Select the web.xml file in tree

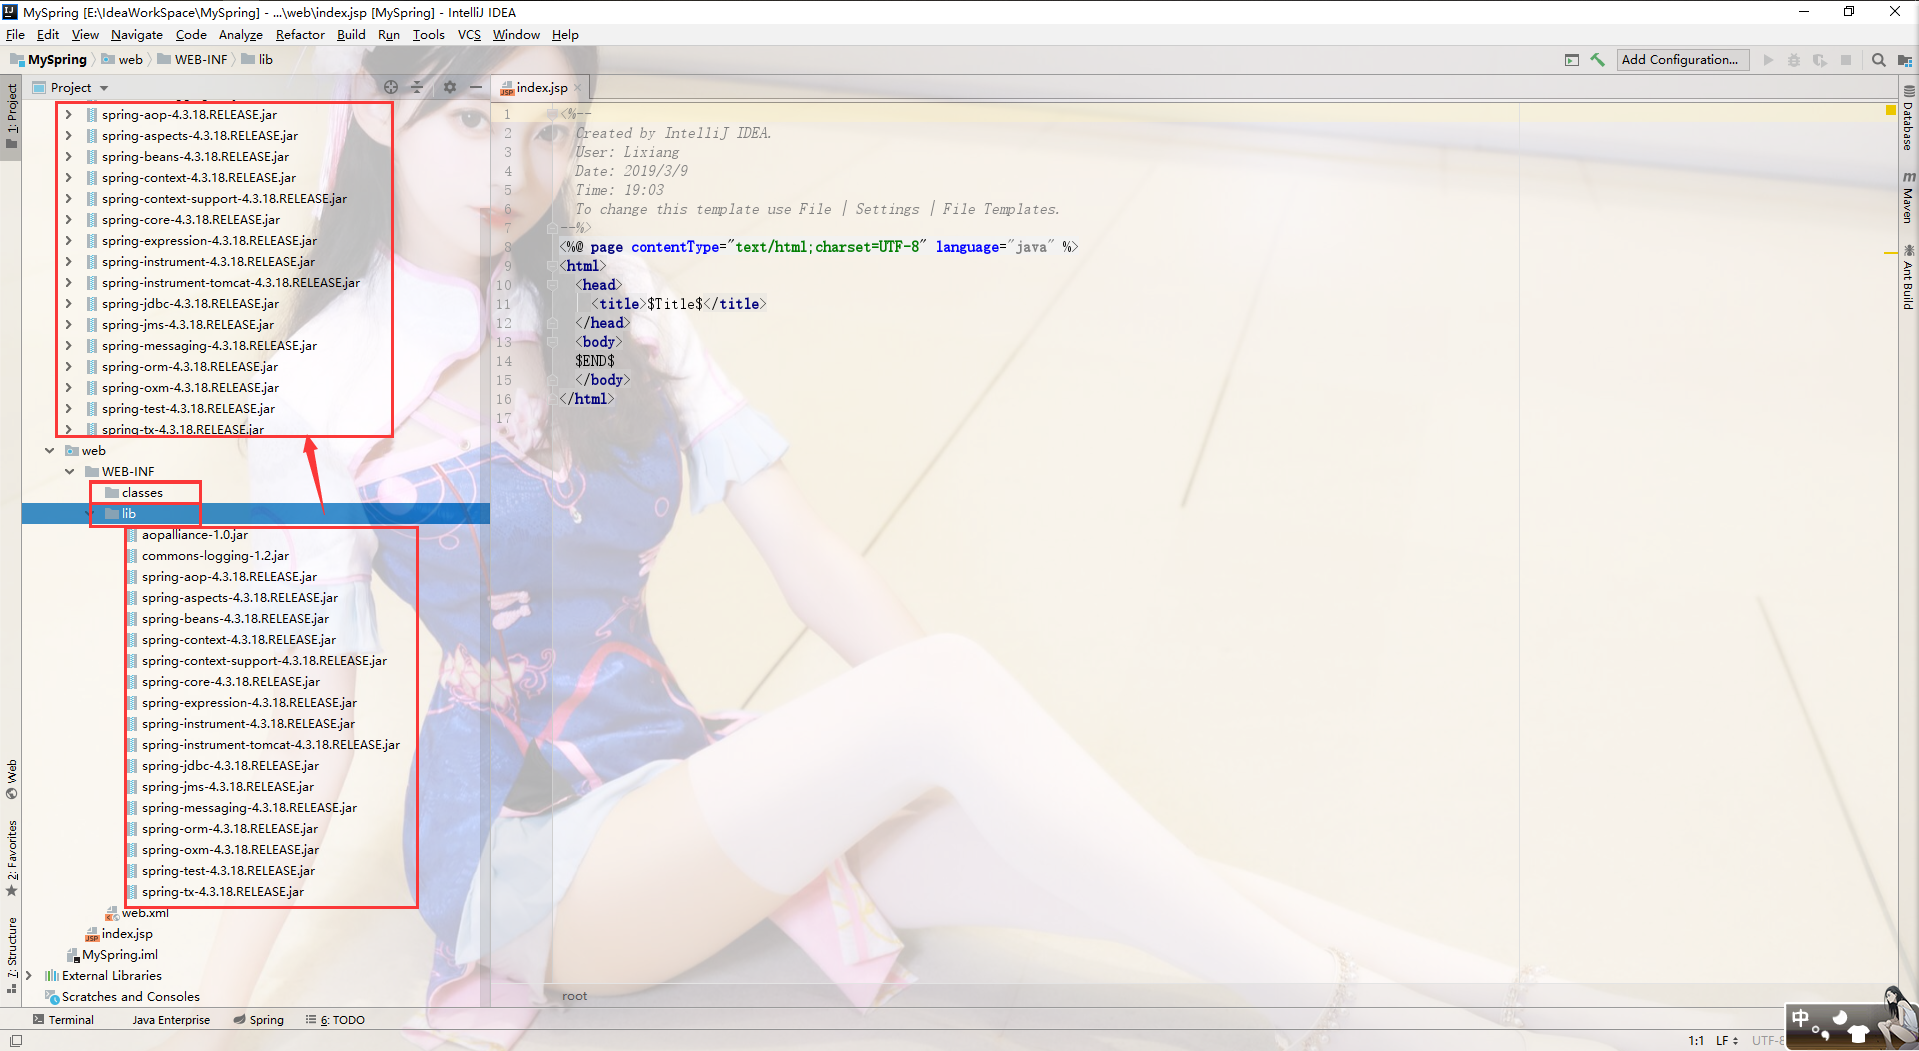pos(145,913)
